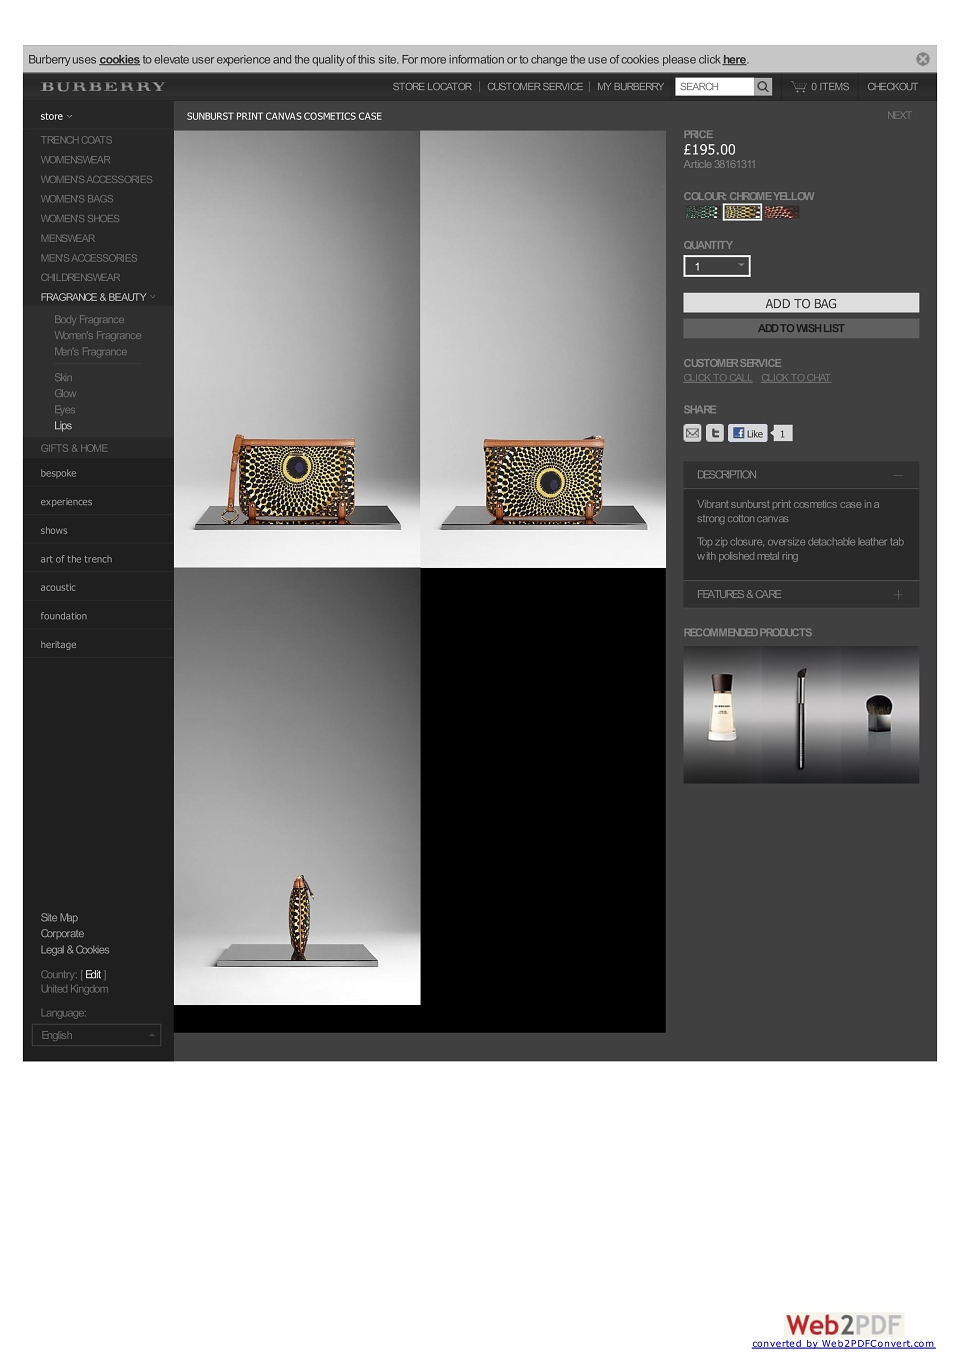View recommended kabuki brush product
This screenshot has width=960, height=1358.
[x=878, y=713]
